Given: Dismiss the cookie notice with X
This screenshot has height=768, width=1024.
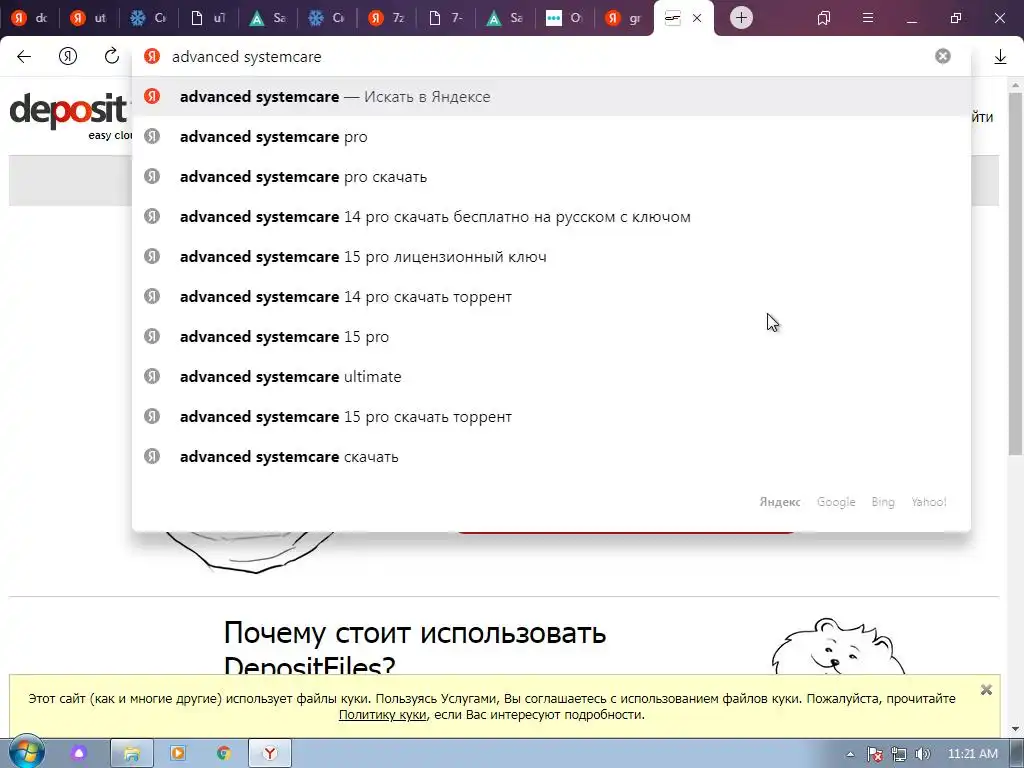Looking at the screenshot, I should (x=986, y=690).
